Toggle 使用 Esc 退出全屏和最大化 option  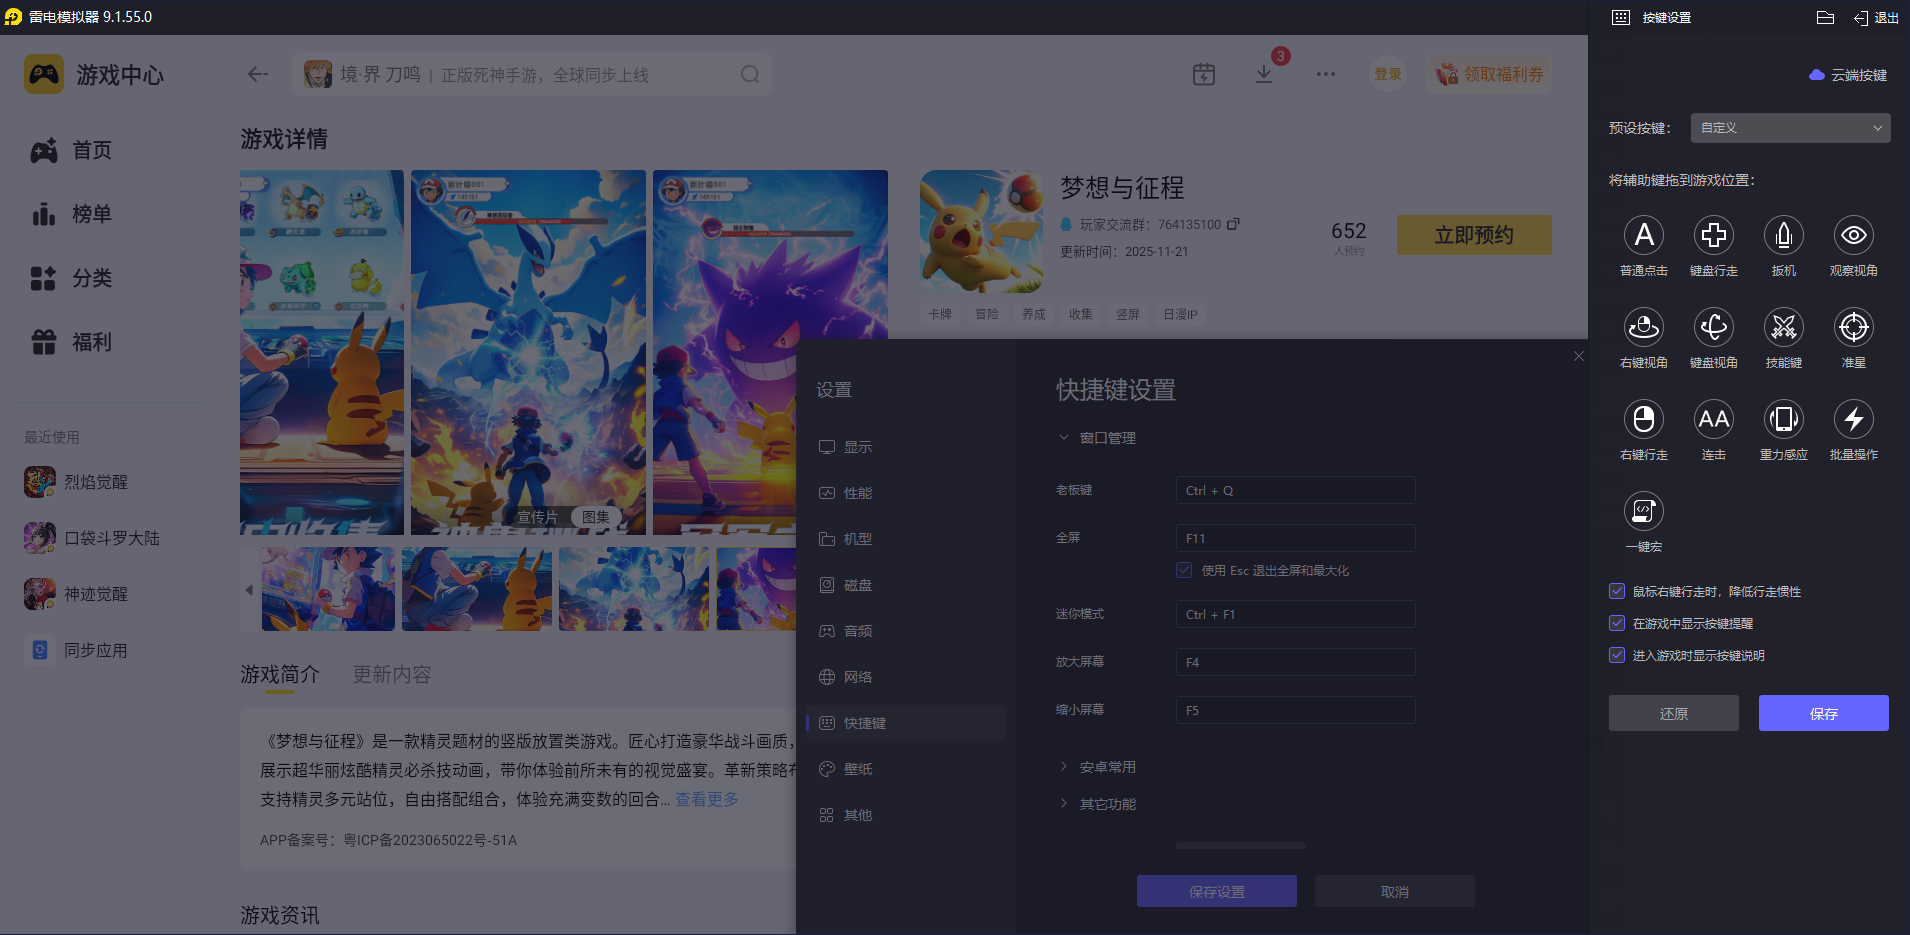click(x=1184, y=570)
